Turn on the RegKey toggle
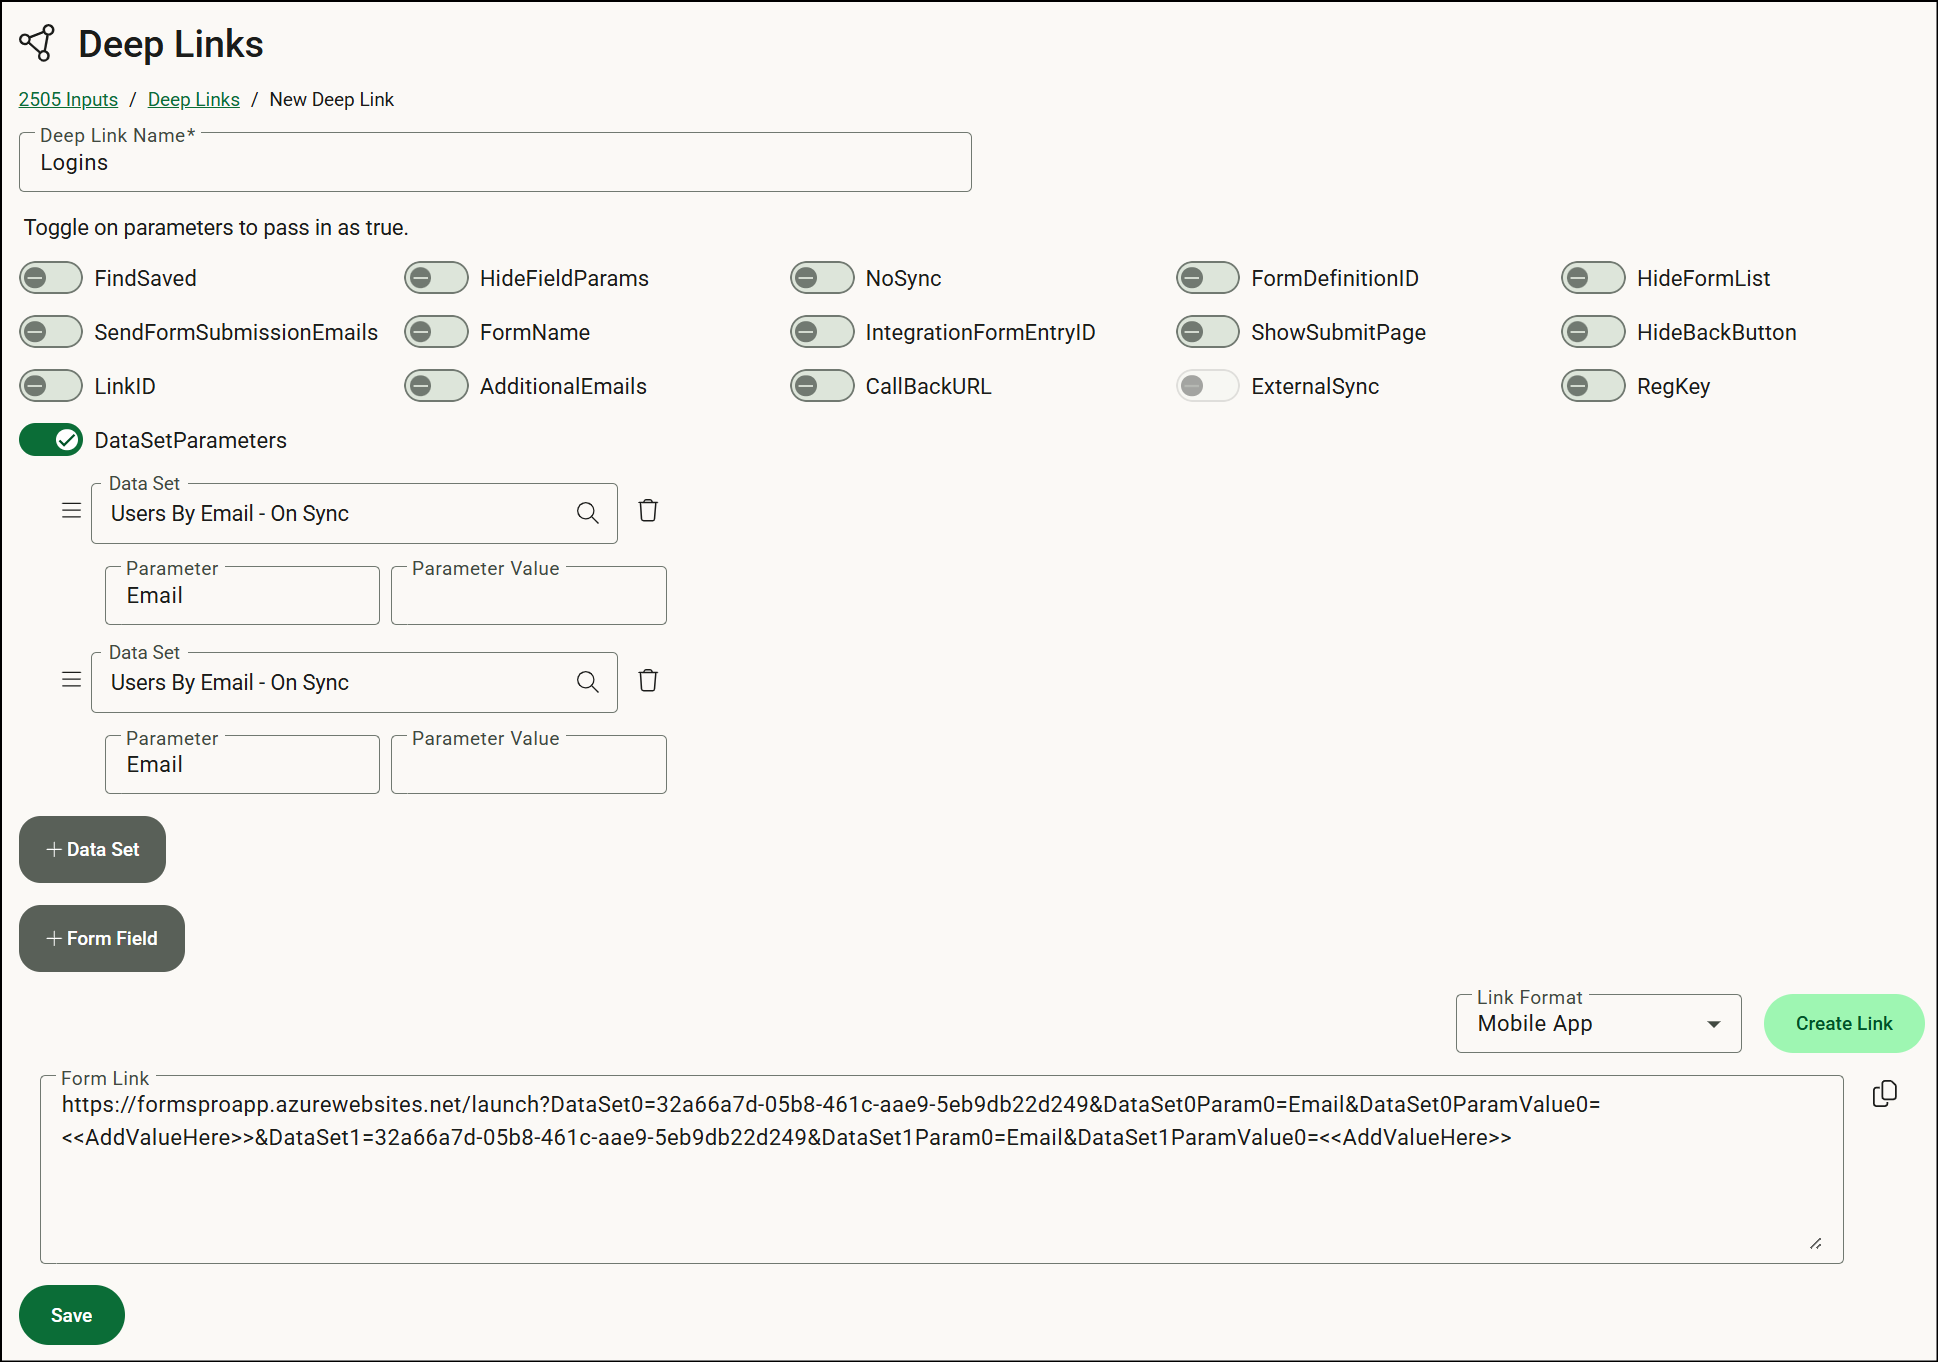 click(1593, 386)
